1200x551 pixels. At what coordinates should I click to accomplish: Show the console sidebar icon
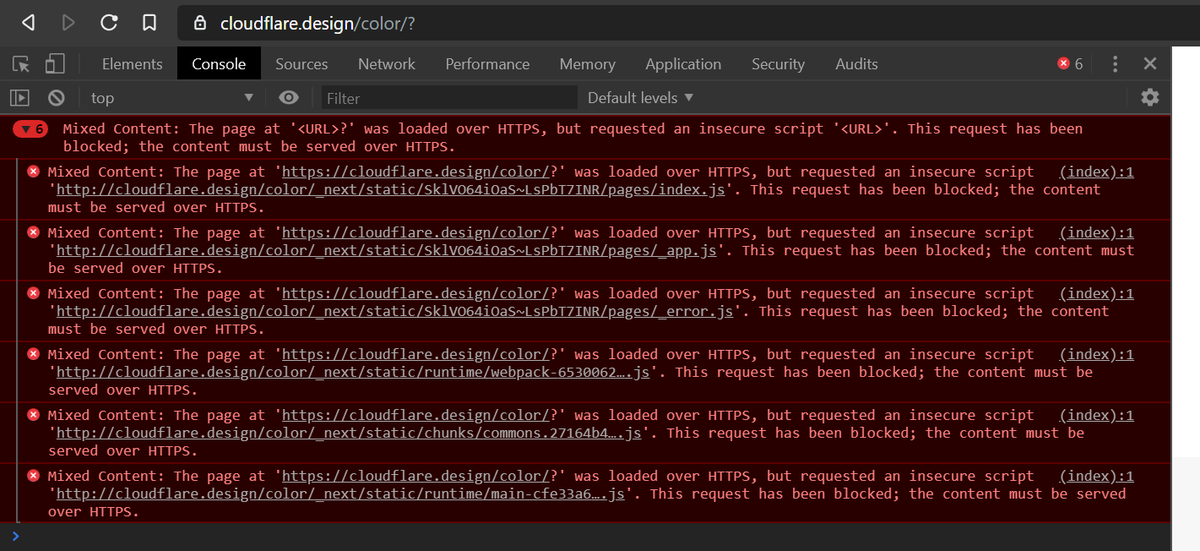21,97
